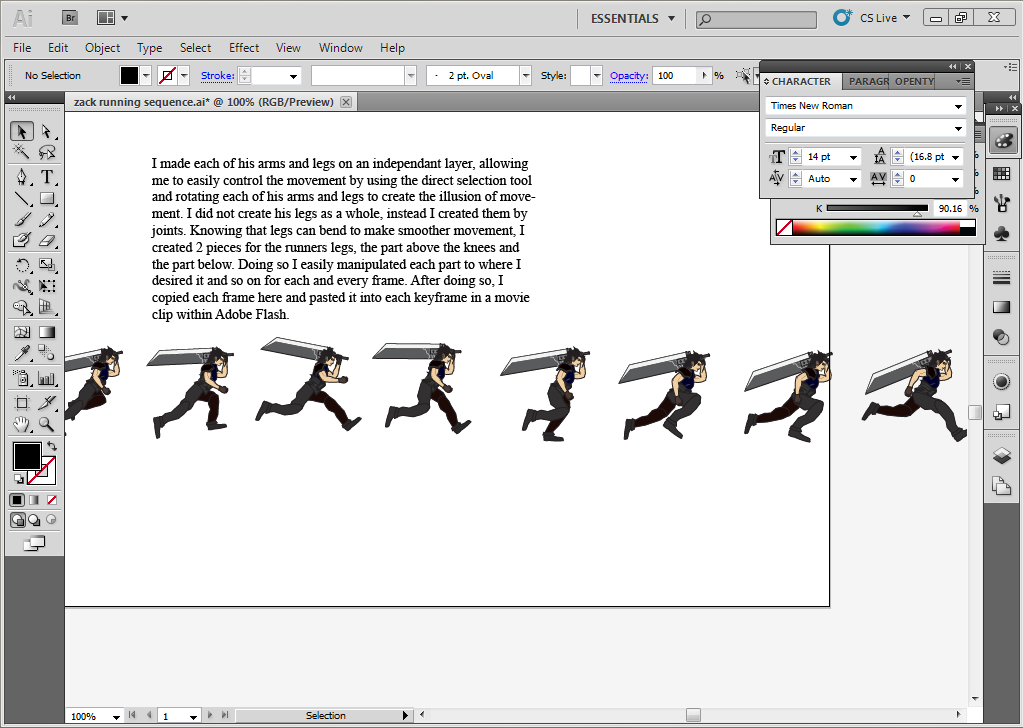Open the Effect menu
This screenshot has height=728, width=1023.
pyautogui.click(x=244, y=48)
